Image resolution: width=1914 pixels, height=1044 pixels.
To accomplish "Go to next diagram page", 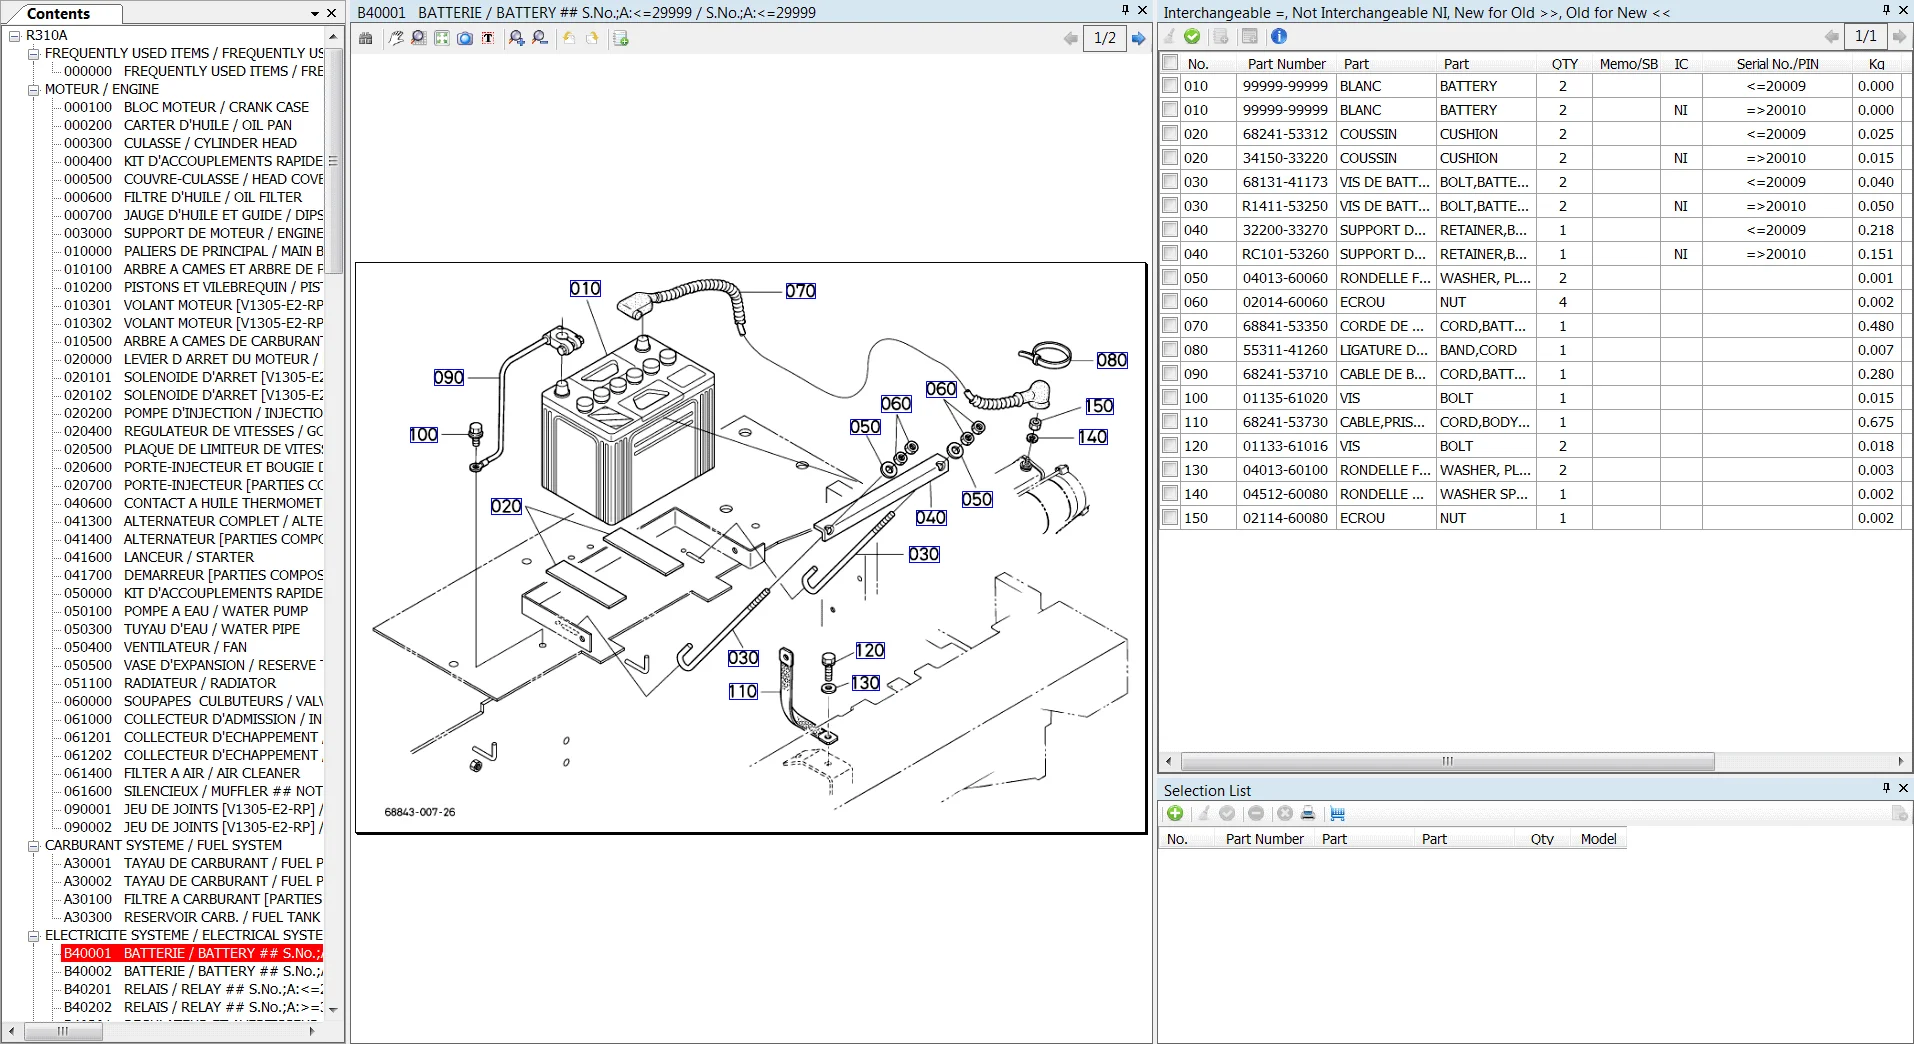I will pyautogui.click(x=1138, y=38).
